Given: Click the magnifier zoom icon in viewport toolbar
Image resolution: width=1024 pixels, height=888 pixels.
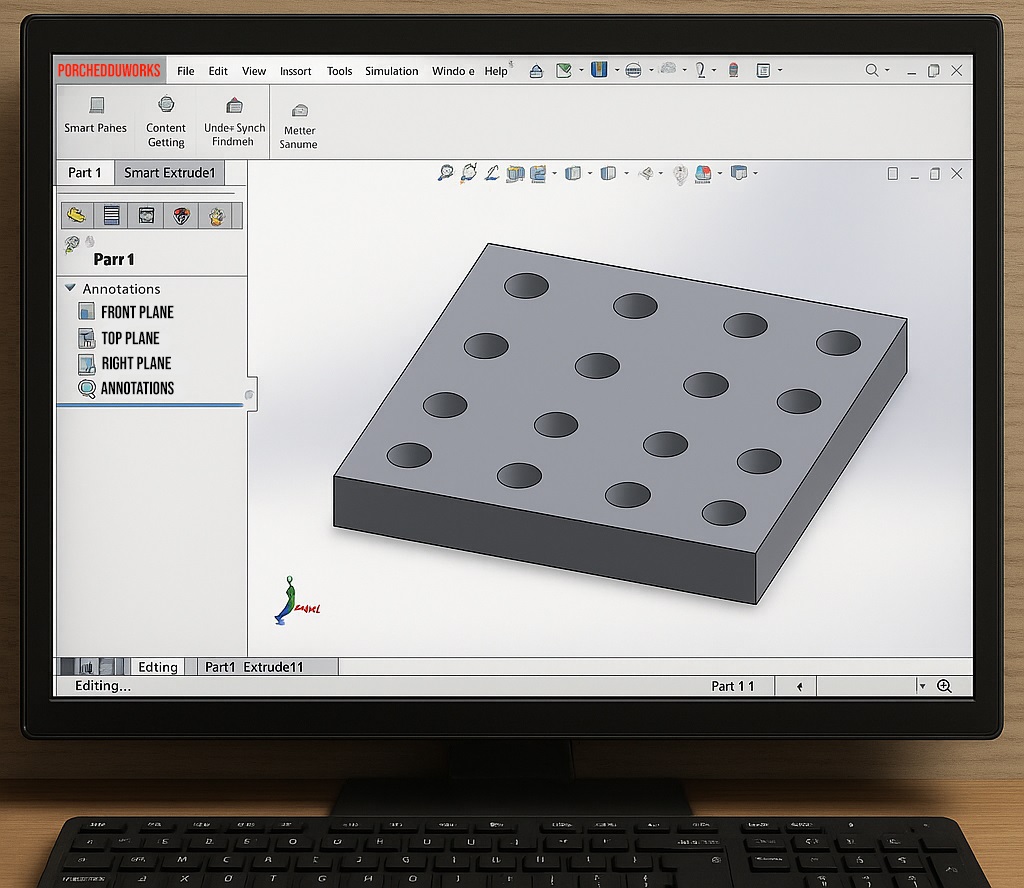Looking at the screenshot, I should point(446,173).
